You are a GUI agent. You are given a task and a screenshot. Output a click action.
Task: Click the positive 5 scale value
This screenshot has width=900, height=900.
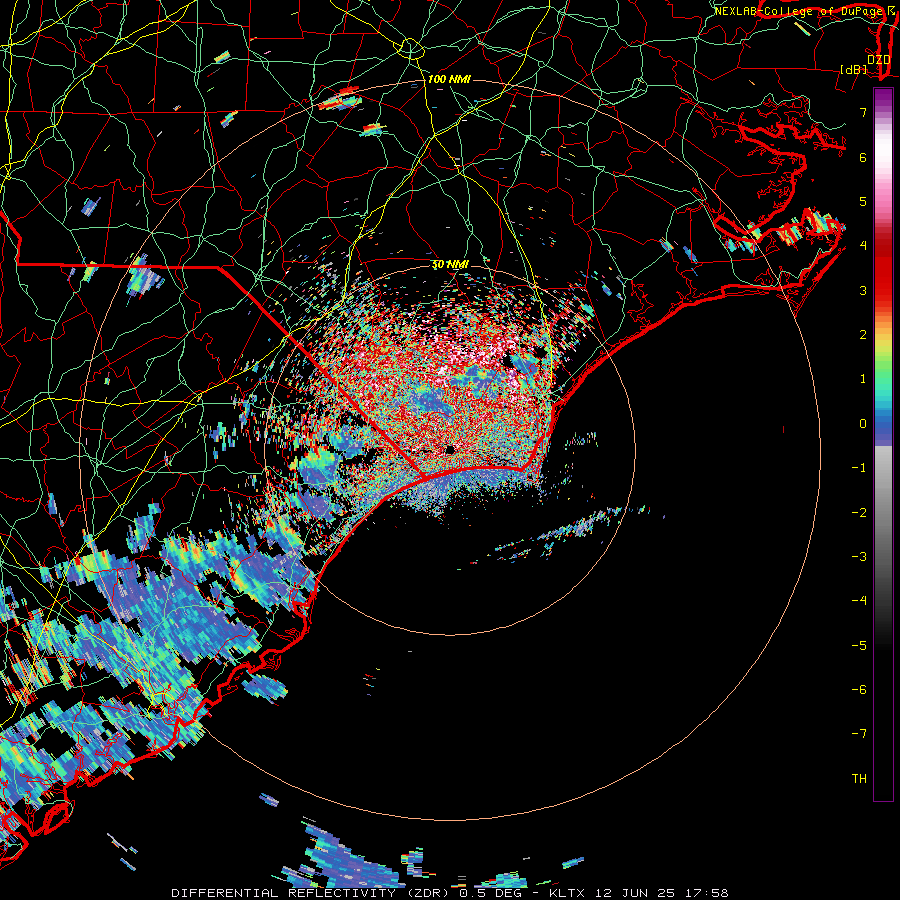pos(863,201)
